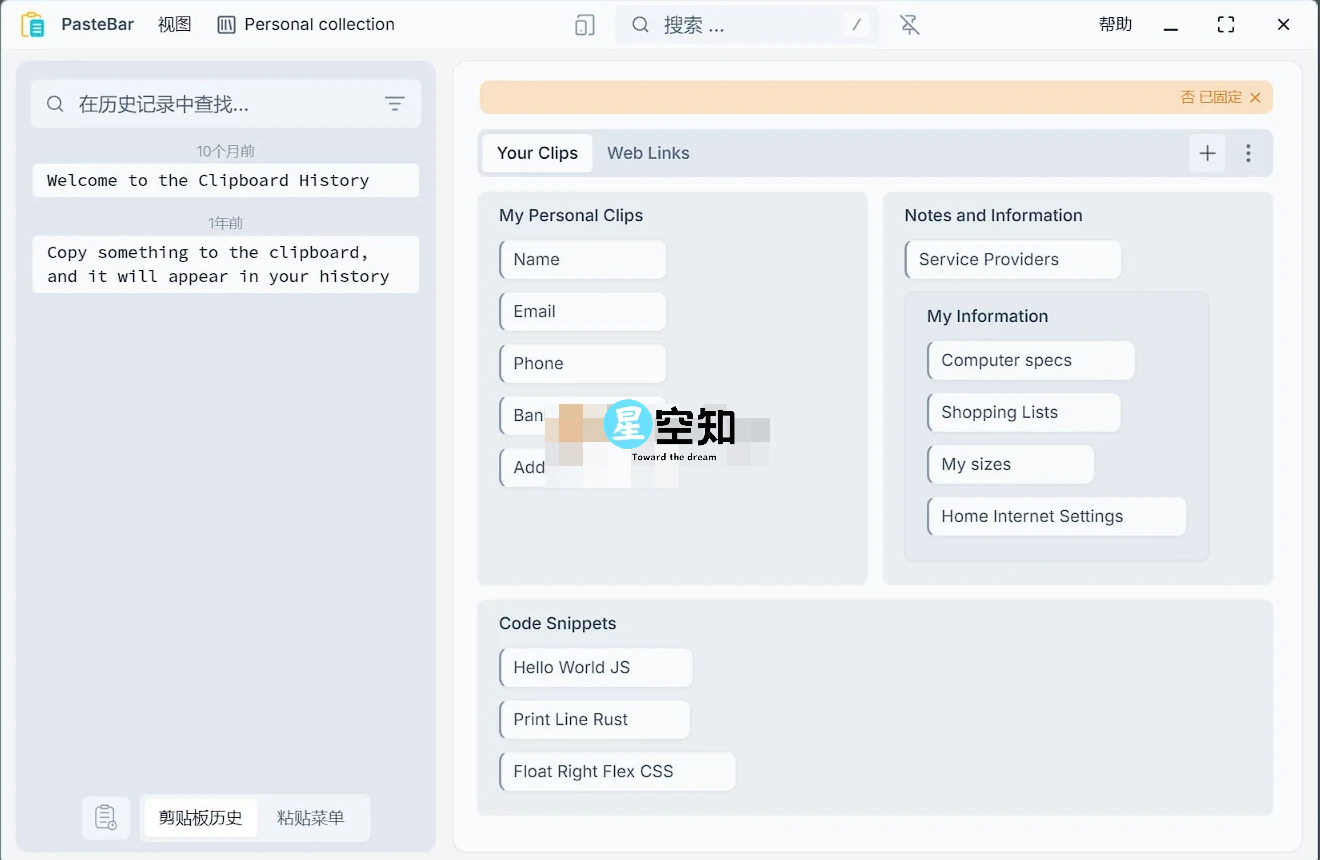1320x860 pixels.
Task: Click the plus icon to add a new clip
Action: click(1207, 153)
